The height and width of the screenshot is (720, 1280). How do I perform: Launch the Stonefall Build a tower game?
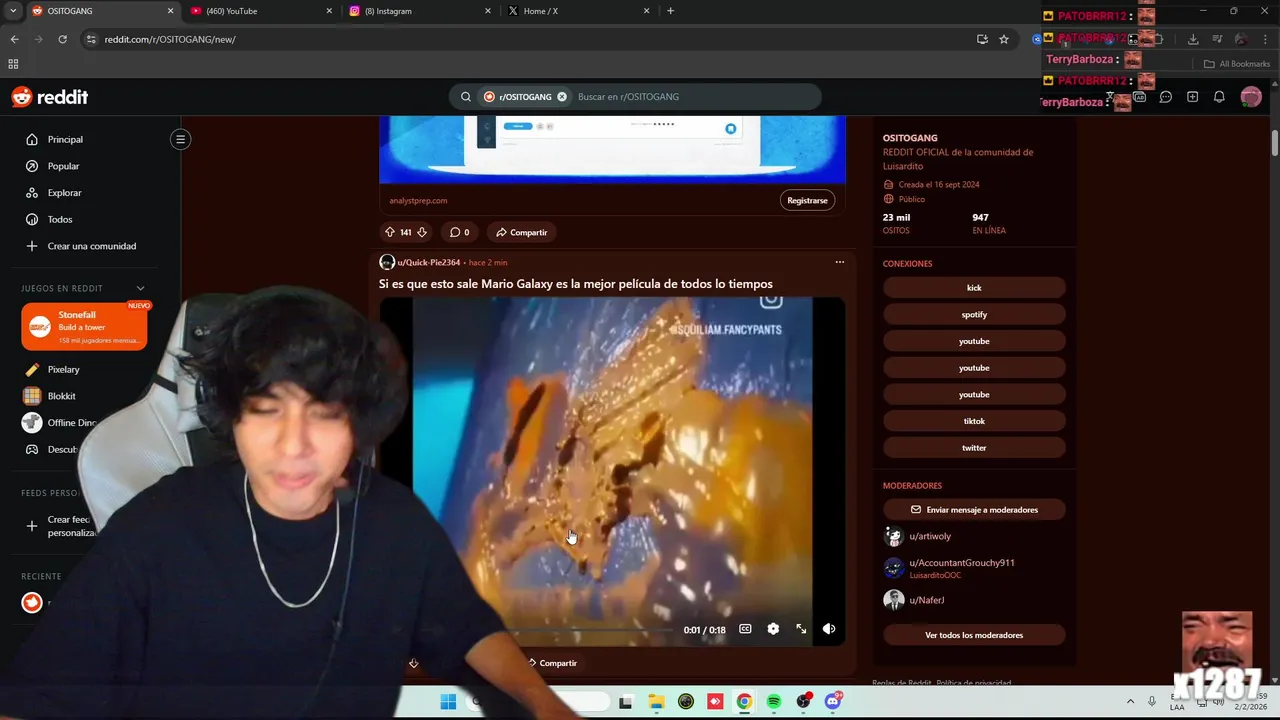84,326
